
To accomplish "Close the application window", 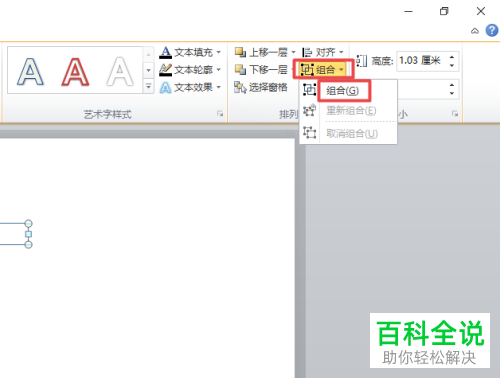I will [x=481, y=11].
